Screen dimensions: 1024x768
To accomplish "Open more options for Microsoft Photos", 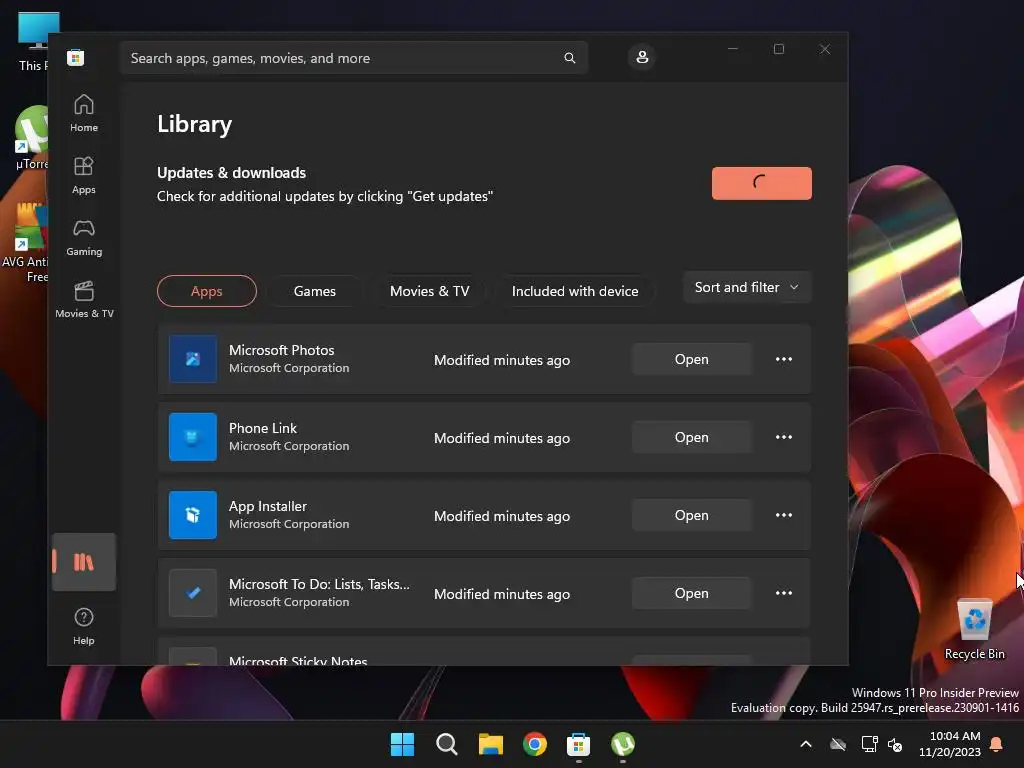I will pos(784,359).
